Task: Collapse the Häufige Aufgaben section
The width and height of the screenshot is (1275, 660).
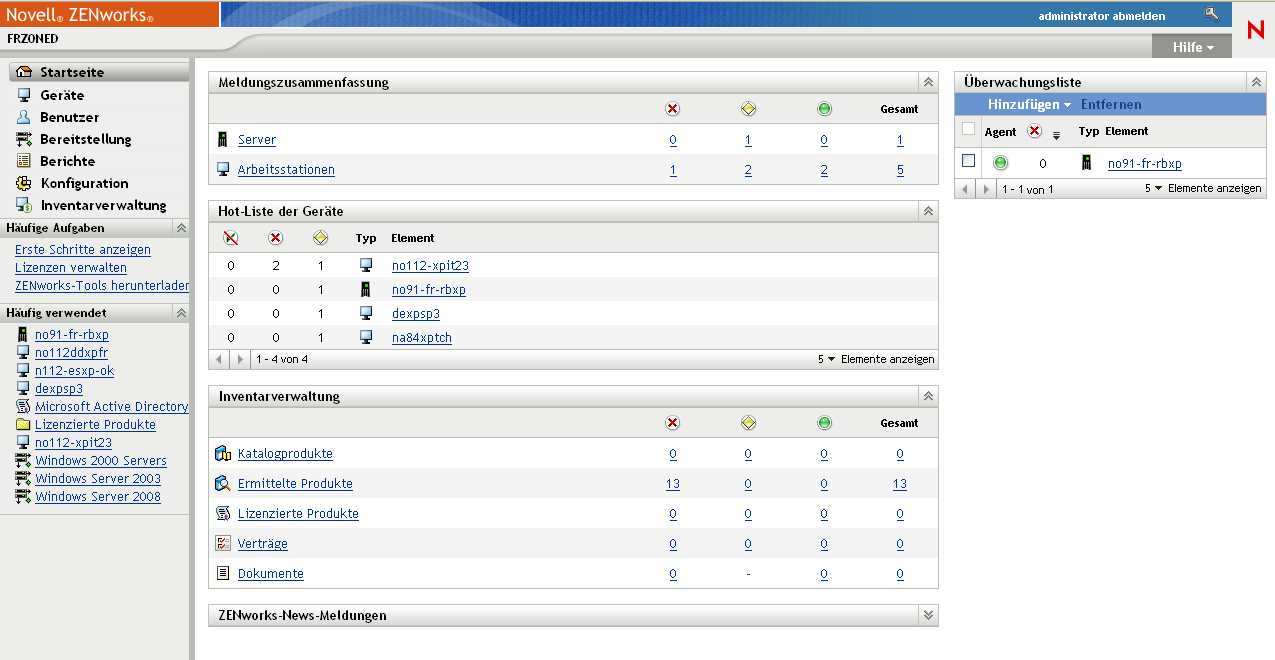Action: (181, 228)
